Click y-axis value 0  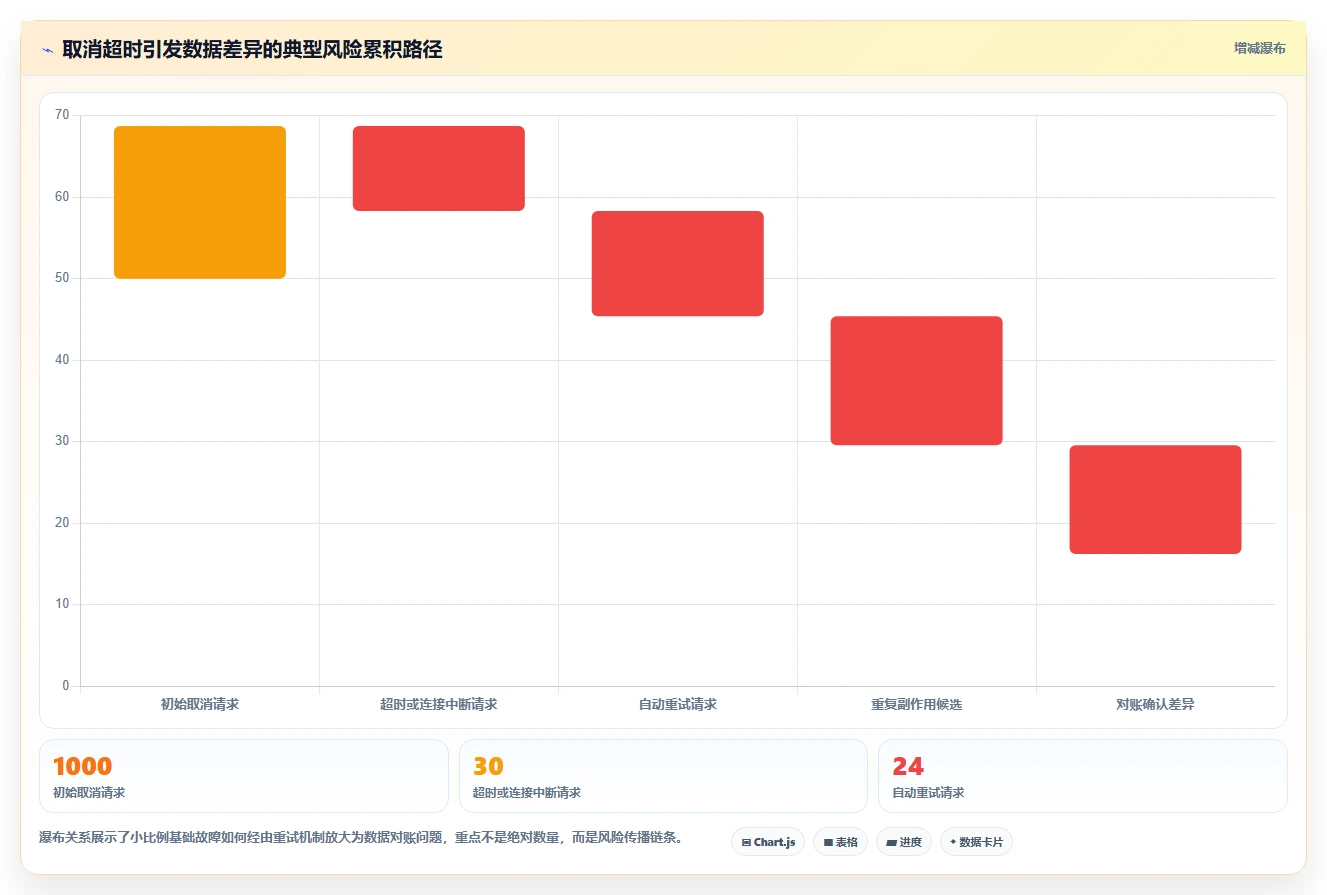coord(66,686)
